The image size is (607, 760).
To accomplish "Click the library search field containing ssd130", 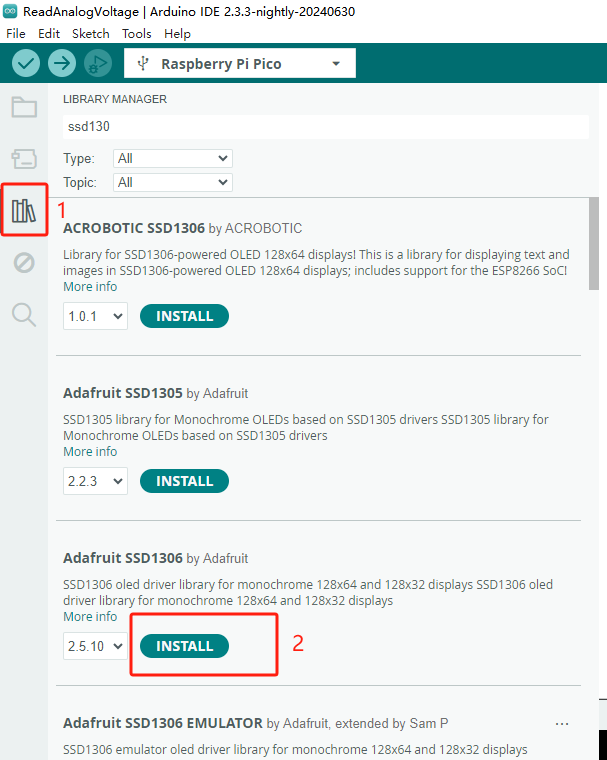I will [x=326, y=127].
